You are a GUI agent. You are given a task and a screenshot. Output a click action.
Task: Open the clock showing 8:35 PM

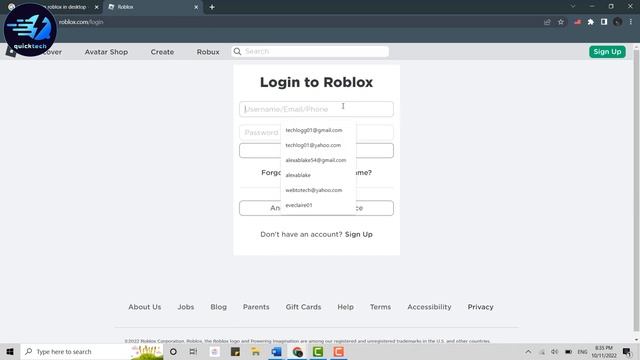(604, 351)
